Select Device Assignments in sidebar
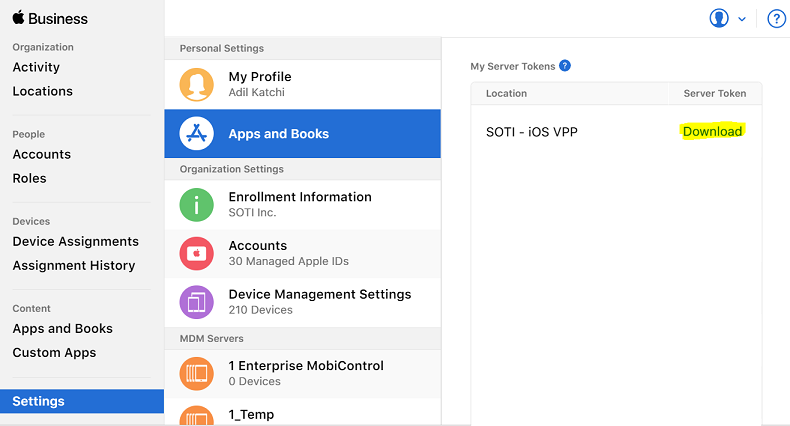Screen dimensions: 790x426 click(75, 241)
